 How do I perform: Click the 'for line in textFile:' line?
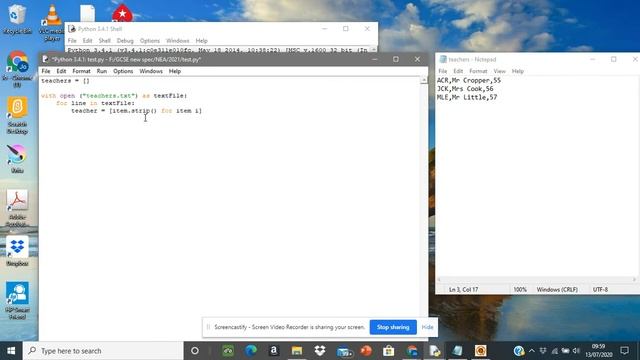pos(95,103)
